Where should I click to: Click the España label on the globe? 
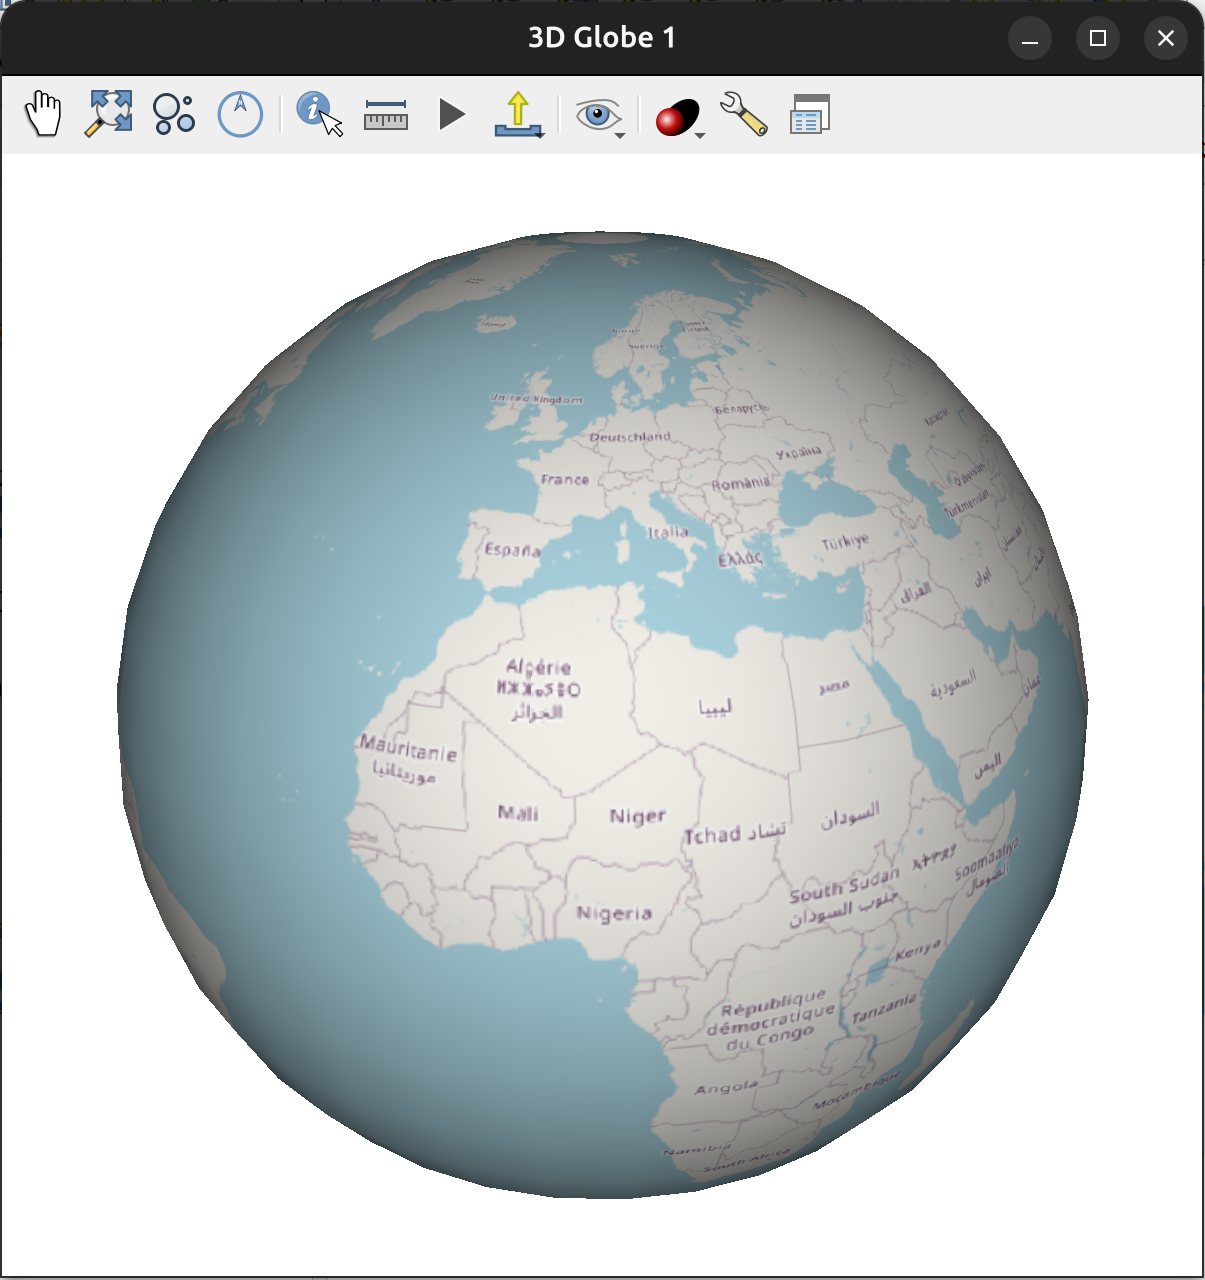(x=512, y=549)
